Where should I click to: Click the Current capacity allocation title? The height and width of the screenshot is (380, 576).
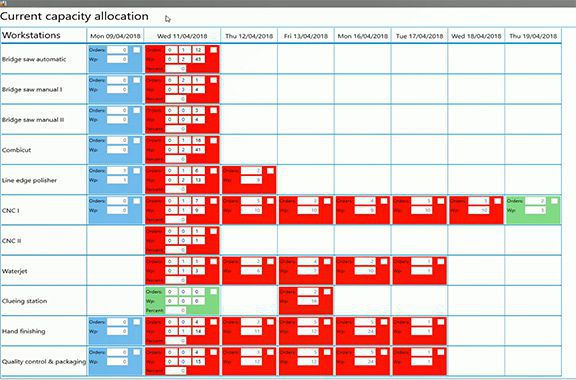[74, 16]
